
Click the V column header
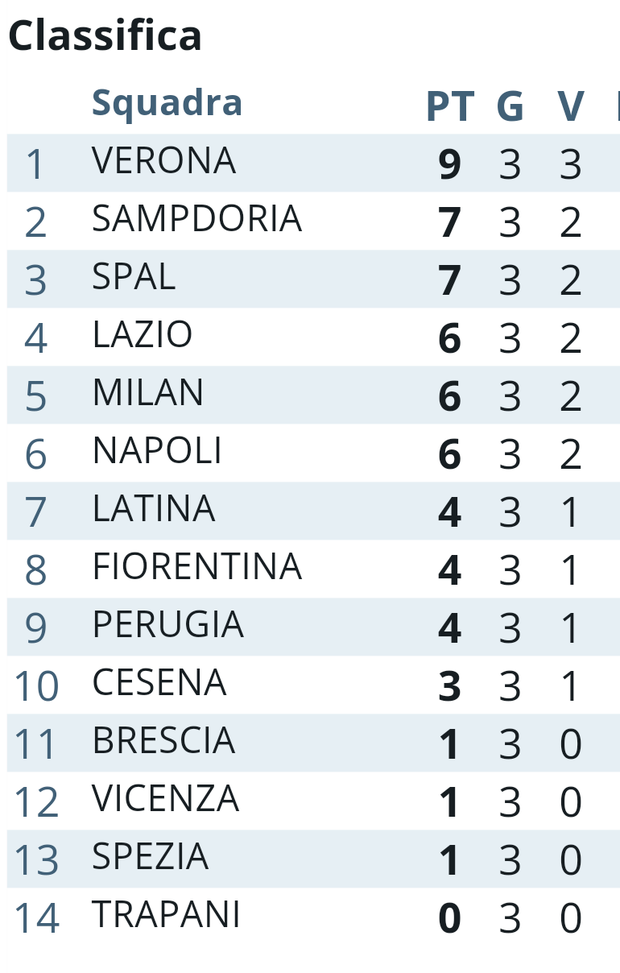coord(570,106)
